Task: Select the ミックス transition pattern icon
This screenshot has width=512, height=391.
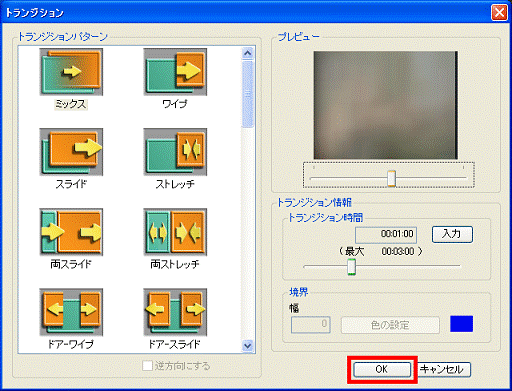Action: click(71, 72)
